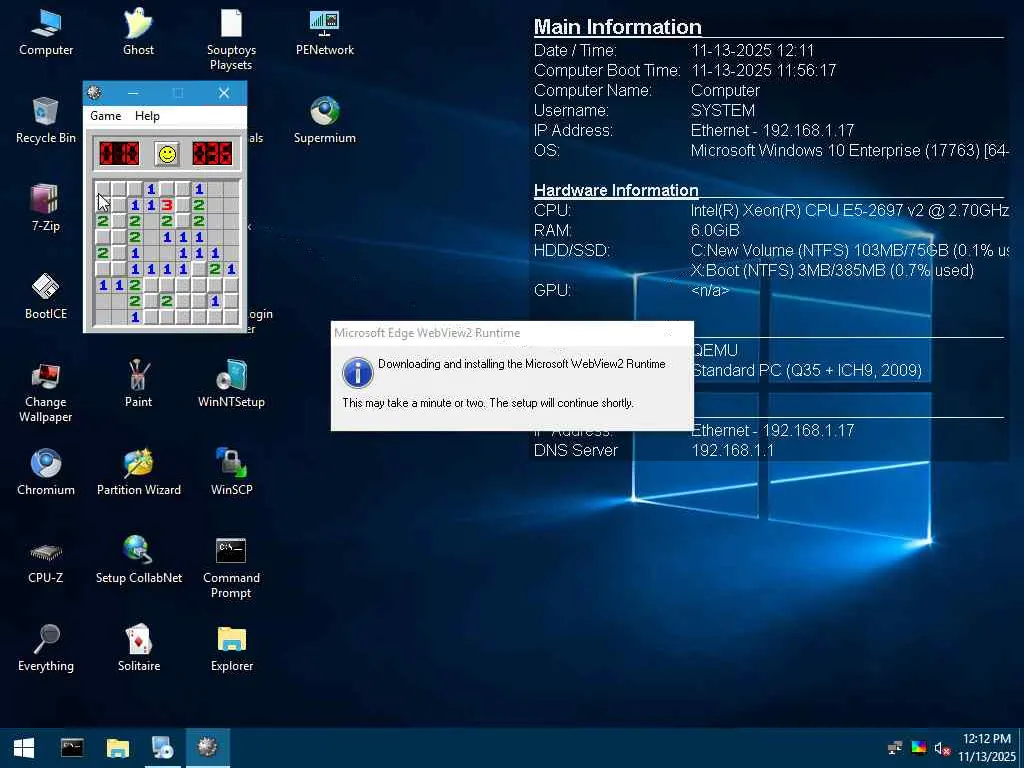Viewport: 1024px width, 768px height.
Task: Open the Game menu in Minesweeper
Action: (106, 116)
